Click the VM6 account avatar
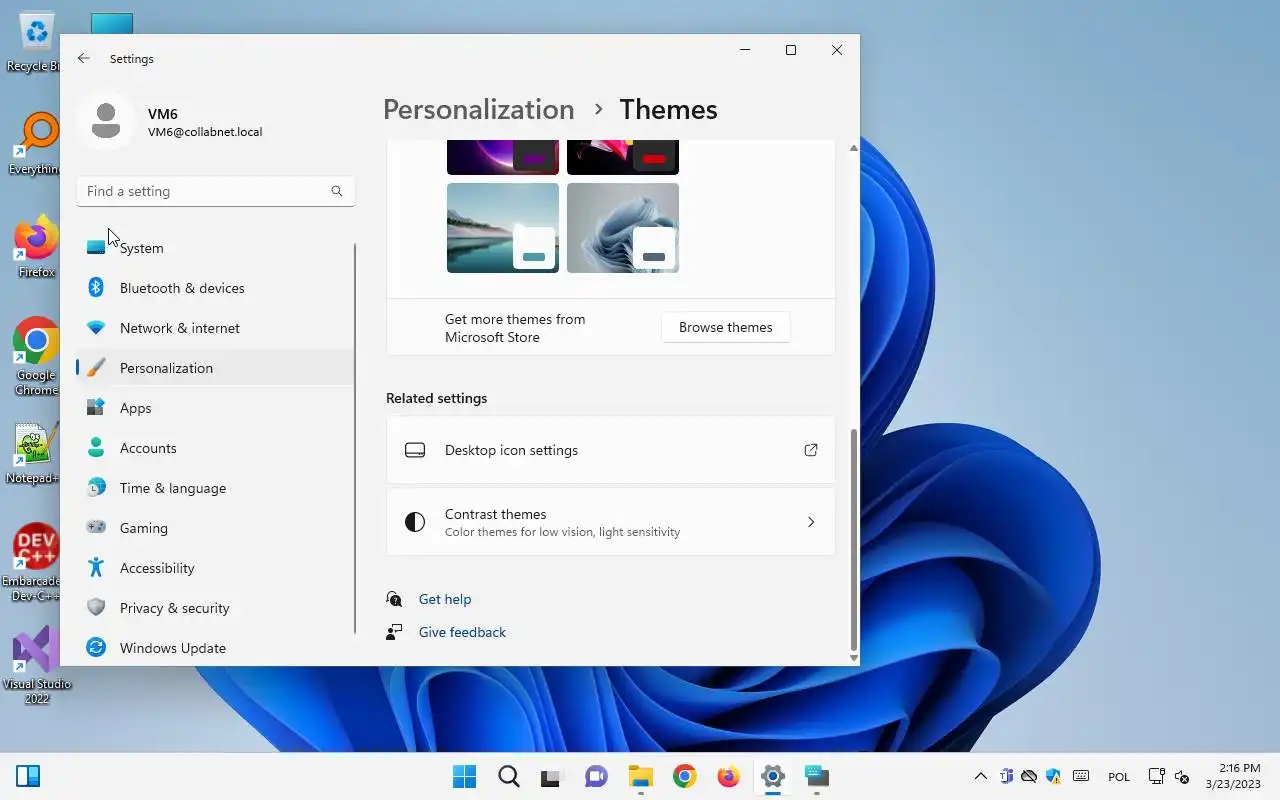The width and height of the screenshot is (1280, 800). pyautogui.click(x=105, y=121)
